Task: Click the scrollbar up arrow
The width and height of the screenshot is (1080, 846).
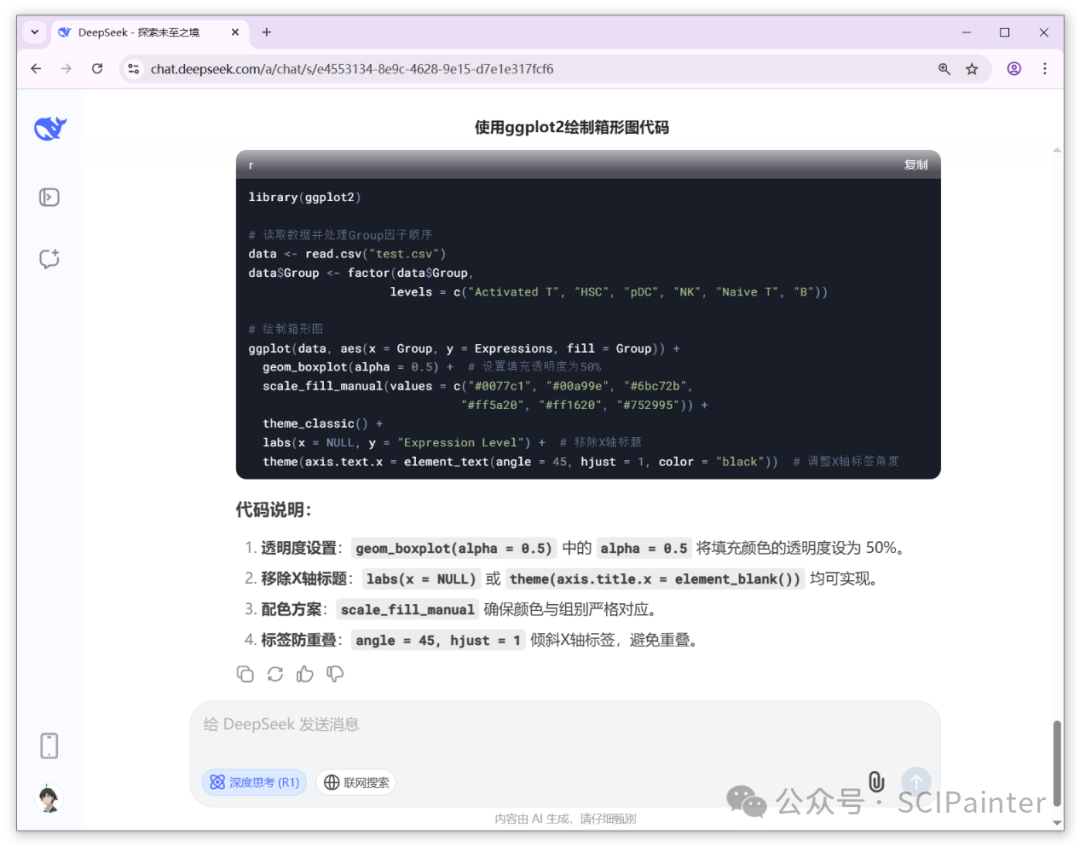Action: (x=1057, y=150)
